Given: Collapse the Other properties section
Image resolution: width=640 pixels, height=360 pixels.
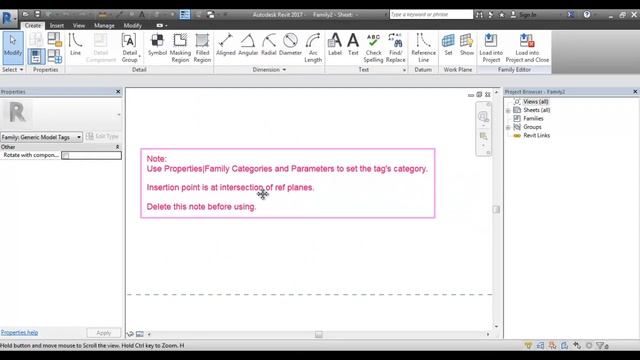Looking at the screenshot, I should click(118, 147).
